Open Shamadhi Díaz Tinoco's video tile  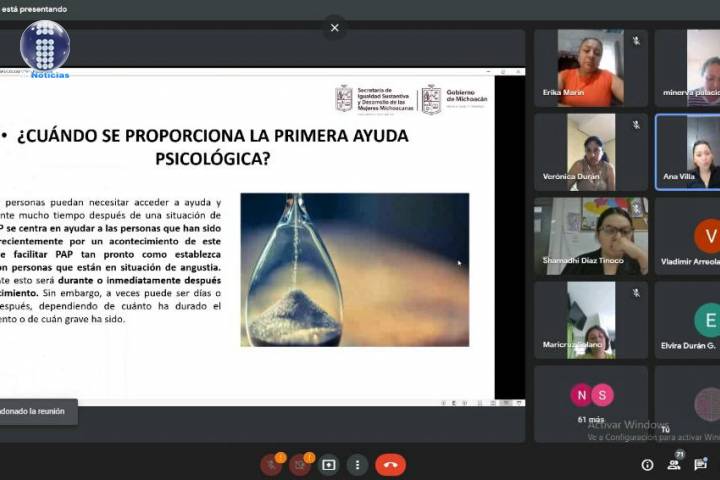point(590,236)
